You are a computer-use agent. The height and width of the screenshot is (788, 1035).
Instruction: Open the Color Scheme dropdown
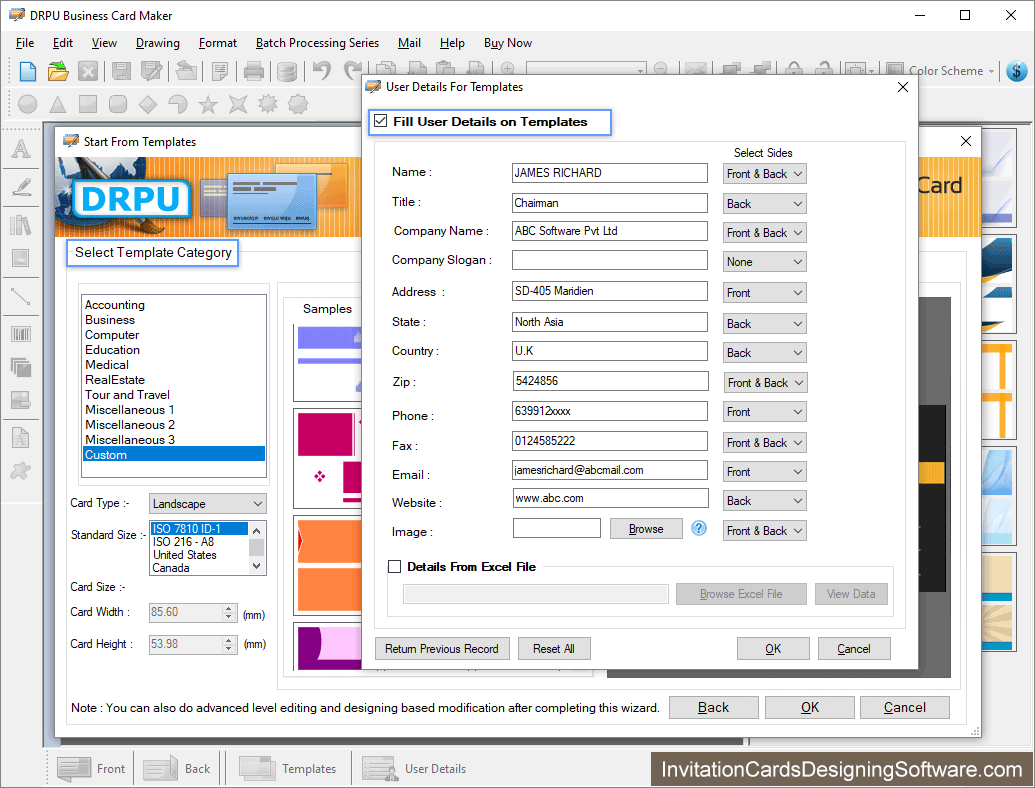click(x=951, y=71)
